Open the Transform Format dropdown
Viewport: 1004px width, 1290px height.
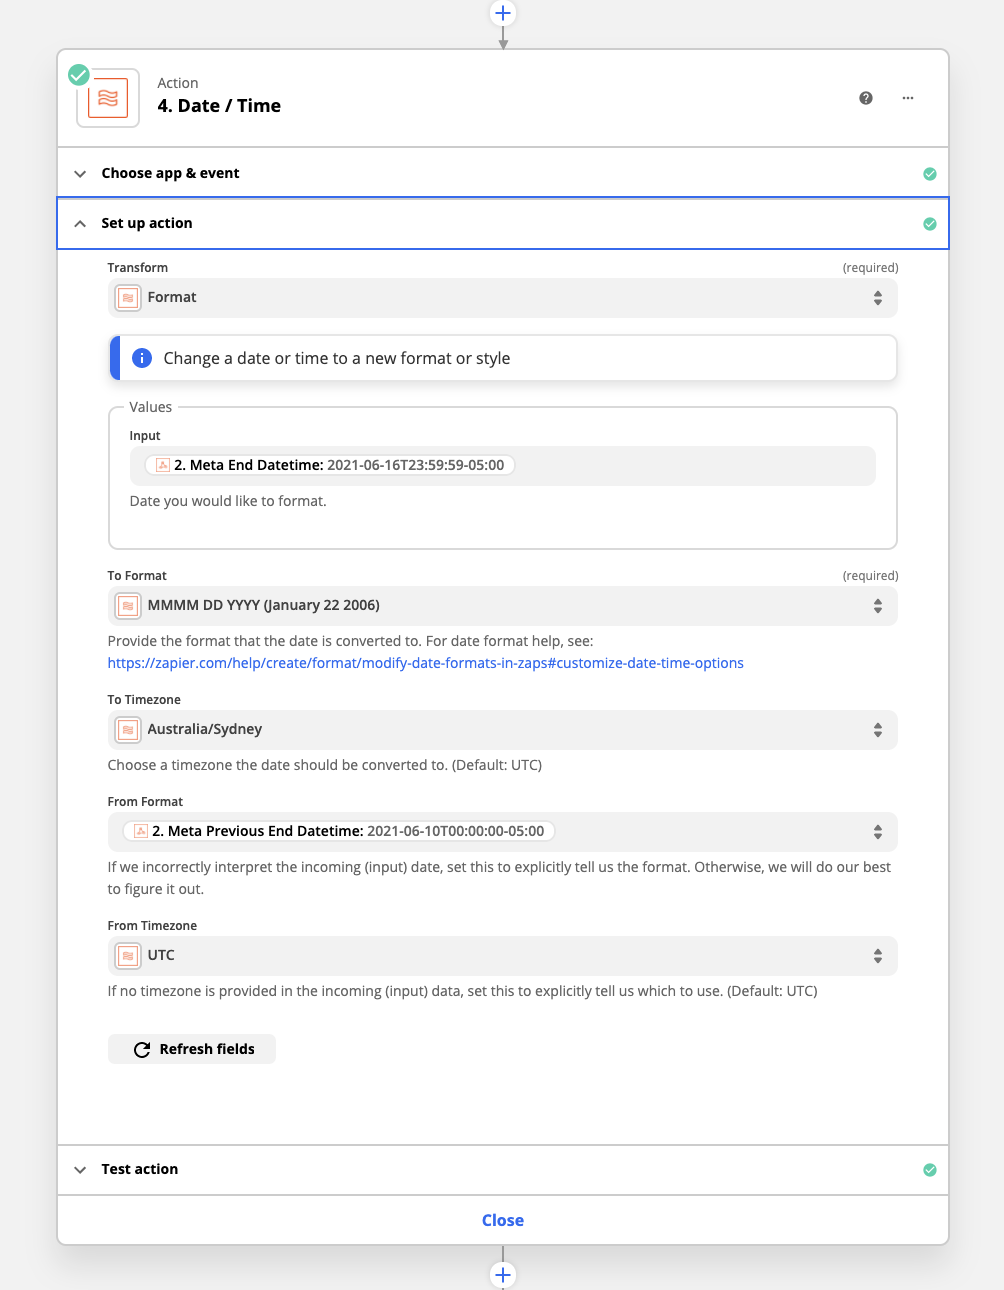point(503,298)
